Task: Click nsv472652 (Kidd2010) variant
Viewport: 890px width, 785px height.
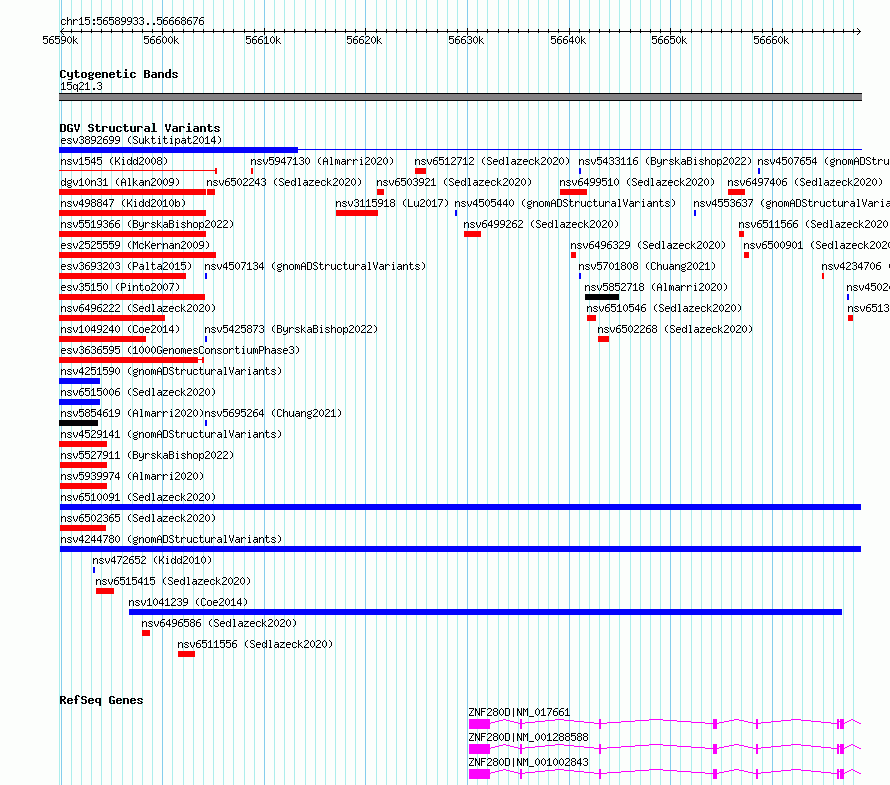Action: click(x=152, y=560)
